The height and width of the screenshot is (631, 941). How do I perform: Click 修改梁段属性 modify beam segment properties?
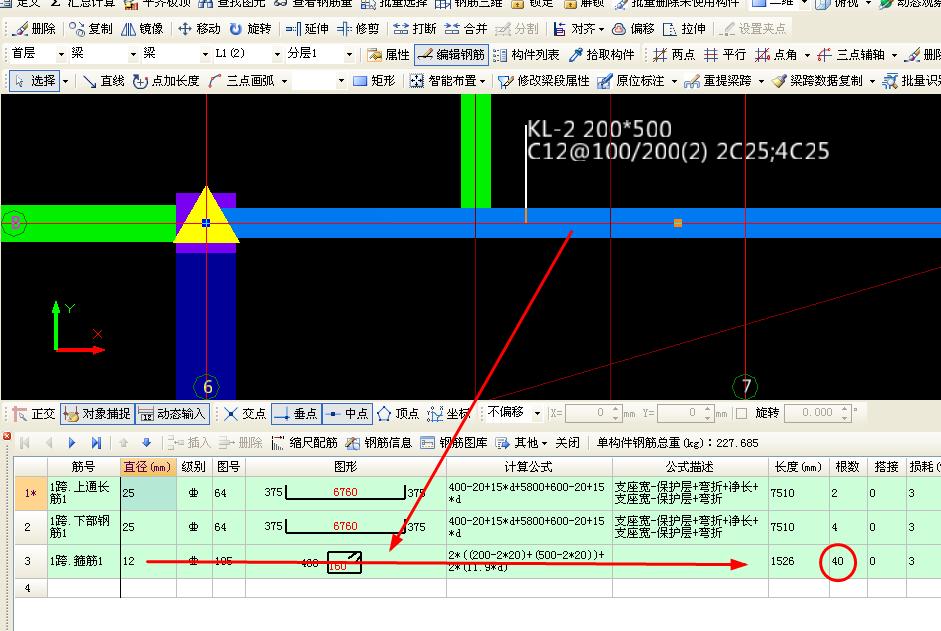coord(544,80)
